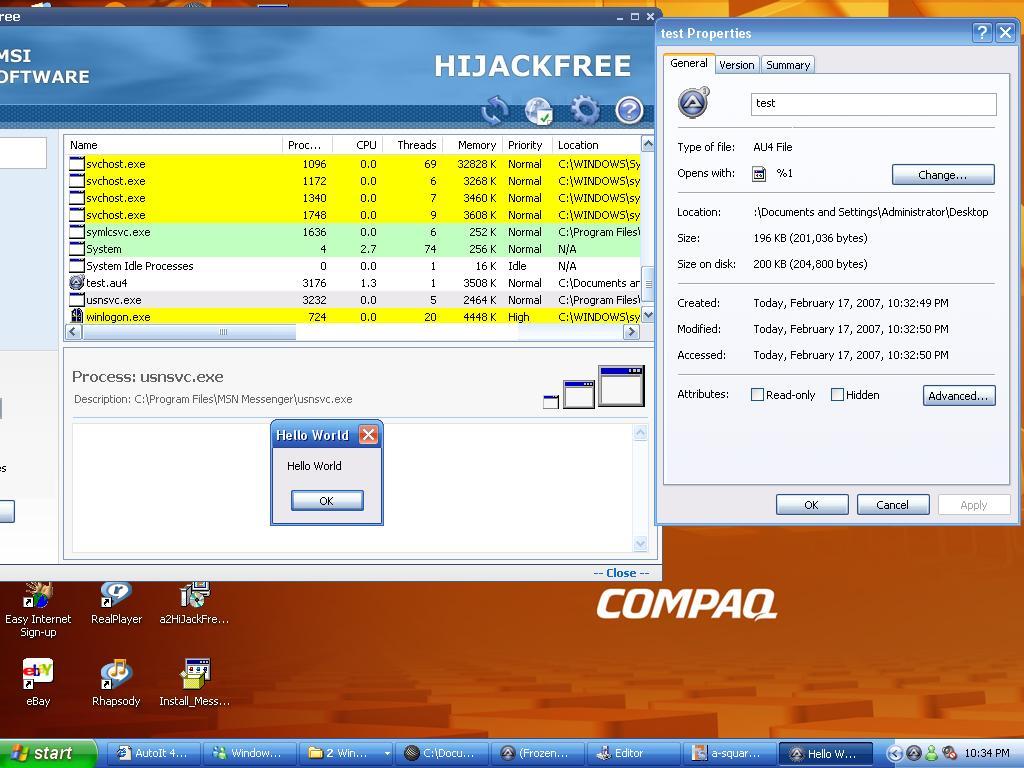Click the -- Close -- link in HiJackFree

click(621, 573)
